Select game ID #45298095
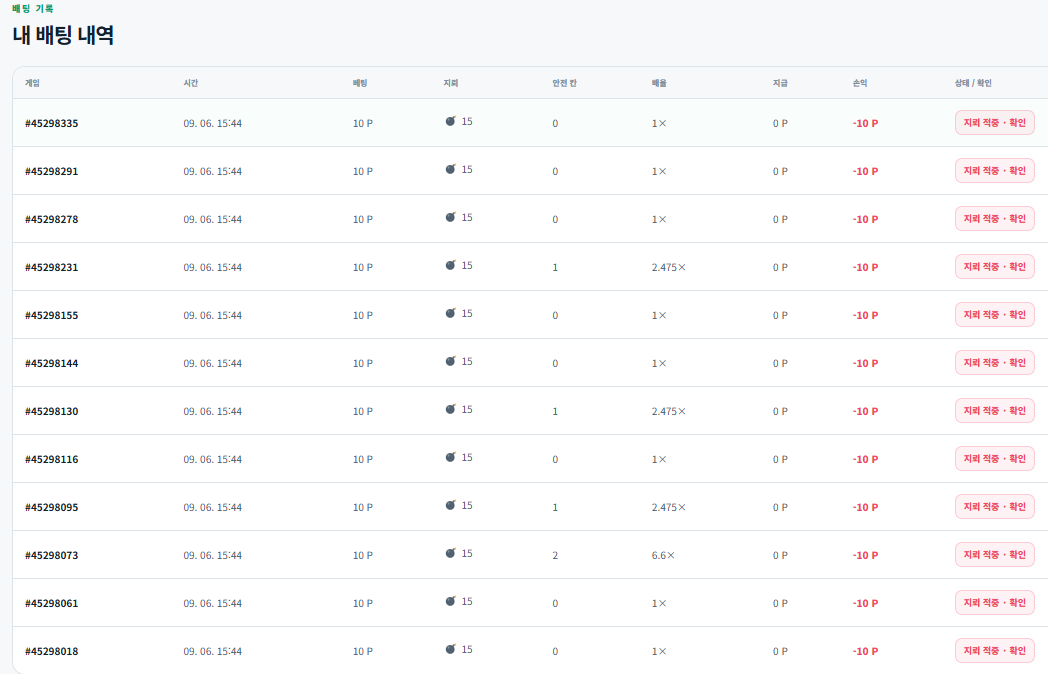The height and width of the screenshot is (674, 1048). 51,508
